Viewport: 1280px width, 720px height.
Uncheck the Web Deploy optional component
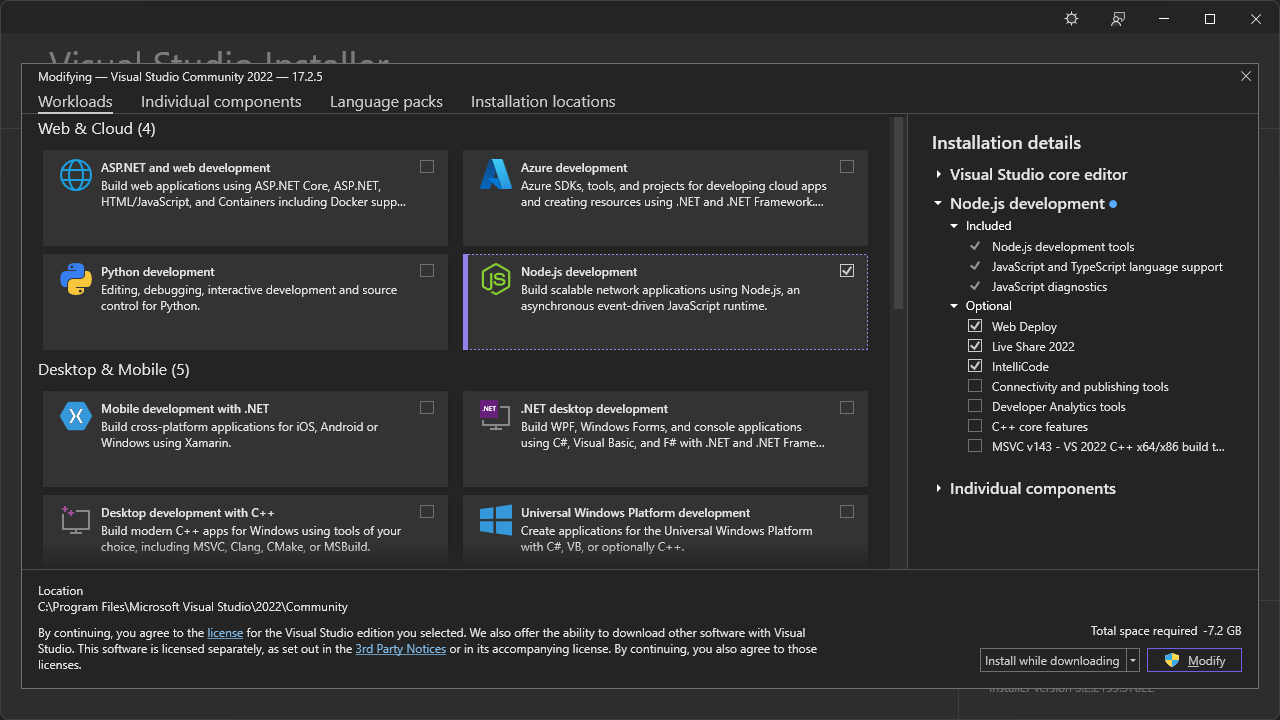coord(975,326)
